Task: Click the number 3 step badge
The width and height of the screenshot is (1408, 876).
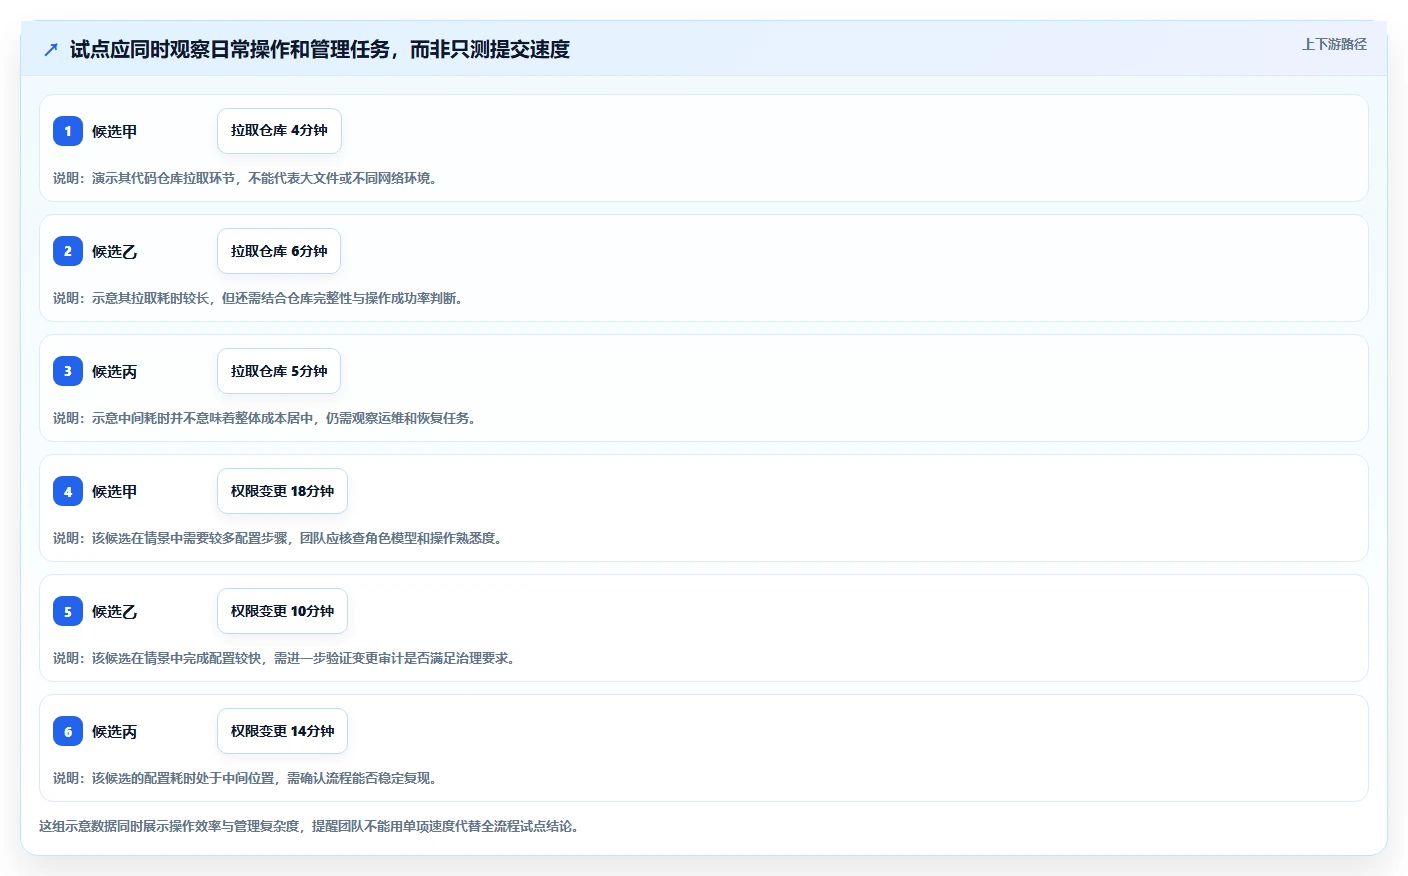Action: [x=68, y=371]
